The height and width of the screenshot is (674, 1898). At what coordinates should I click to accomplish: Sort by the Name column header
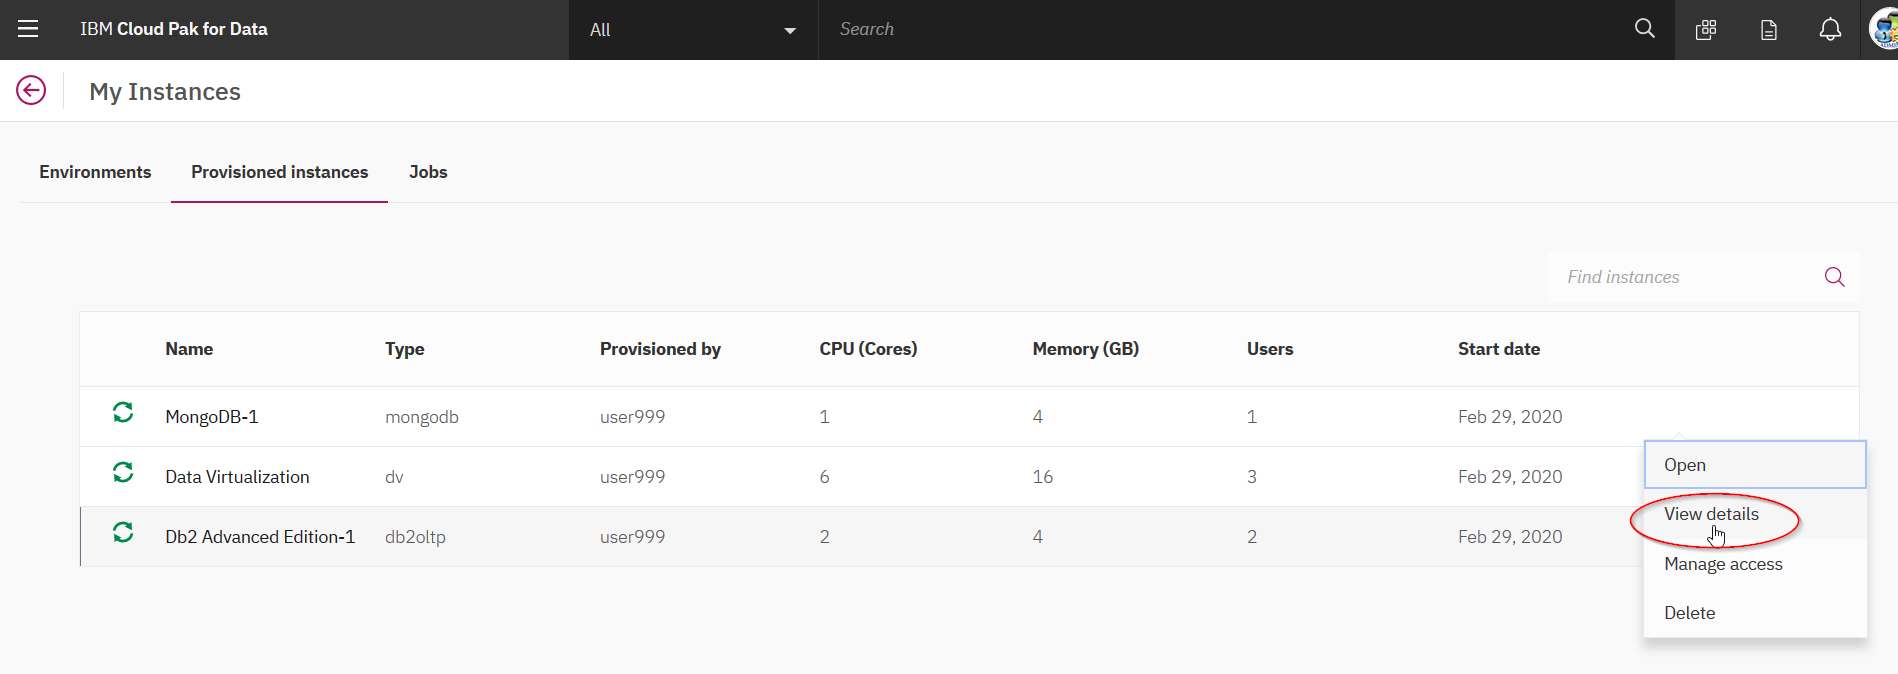click(189, 349)
